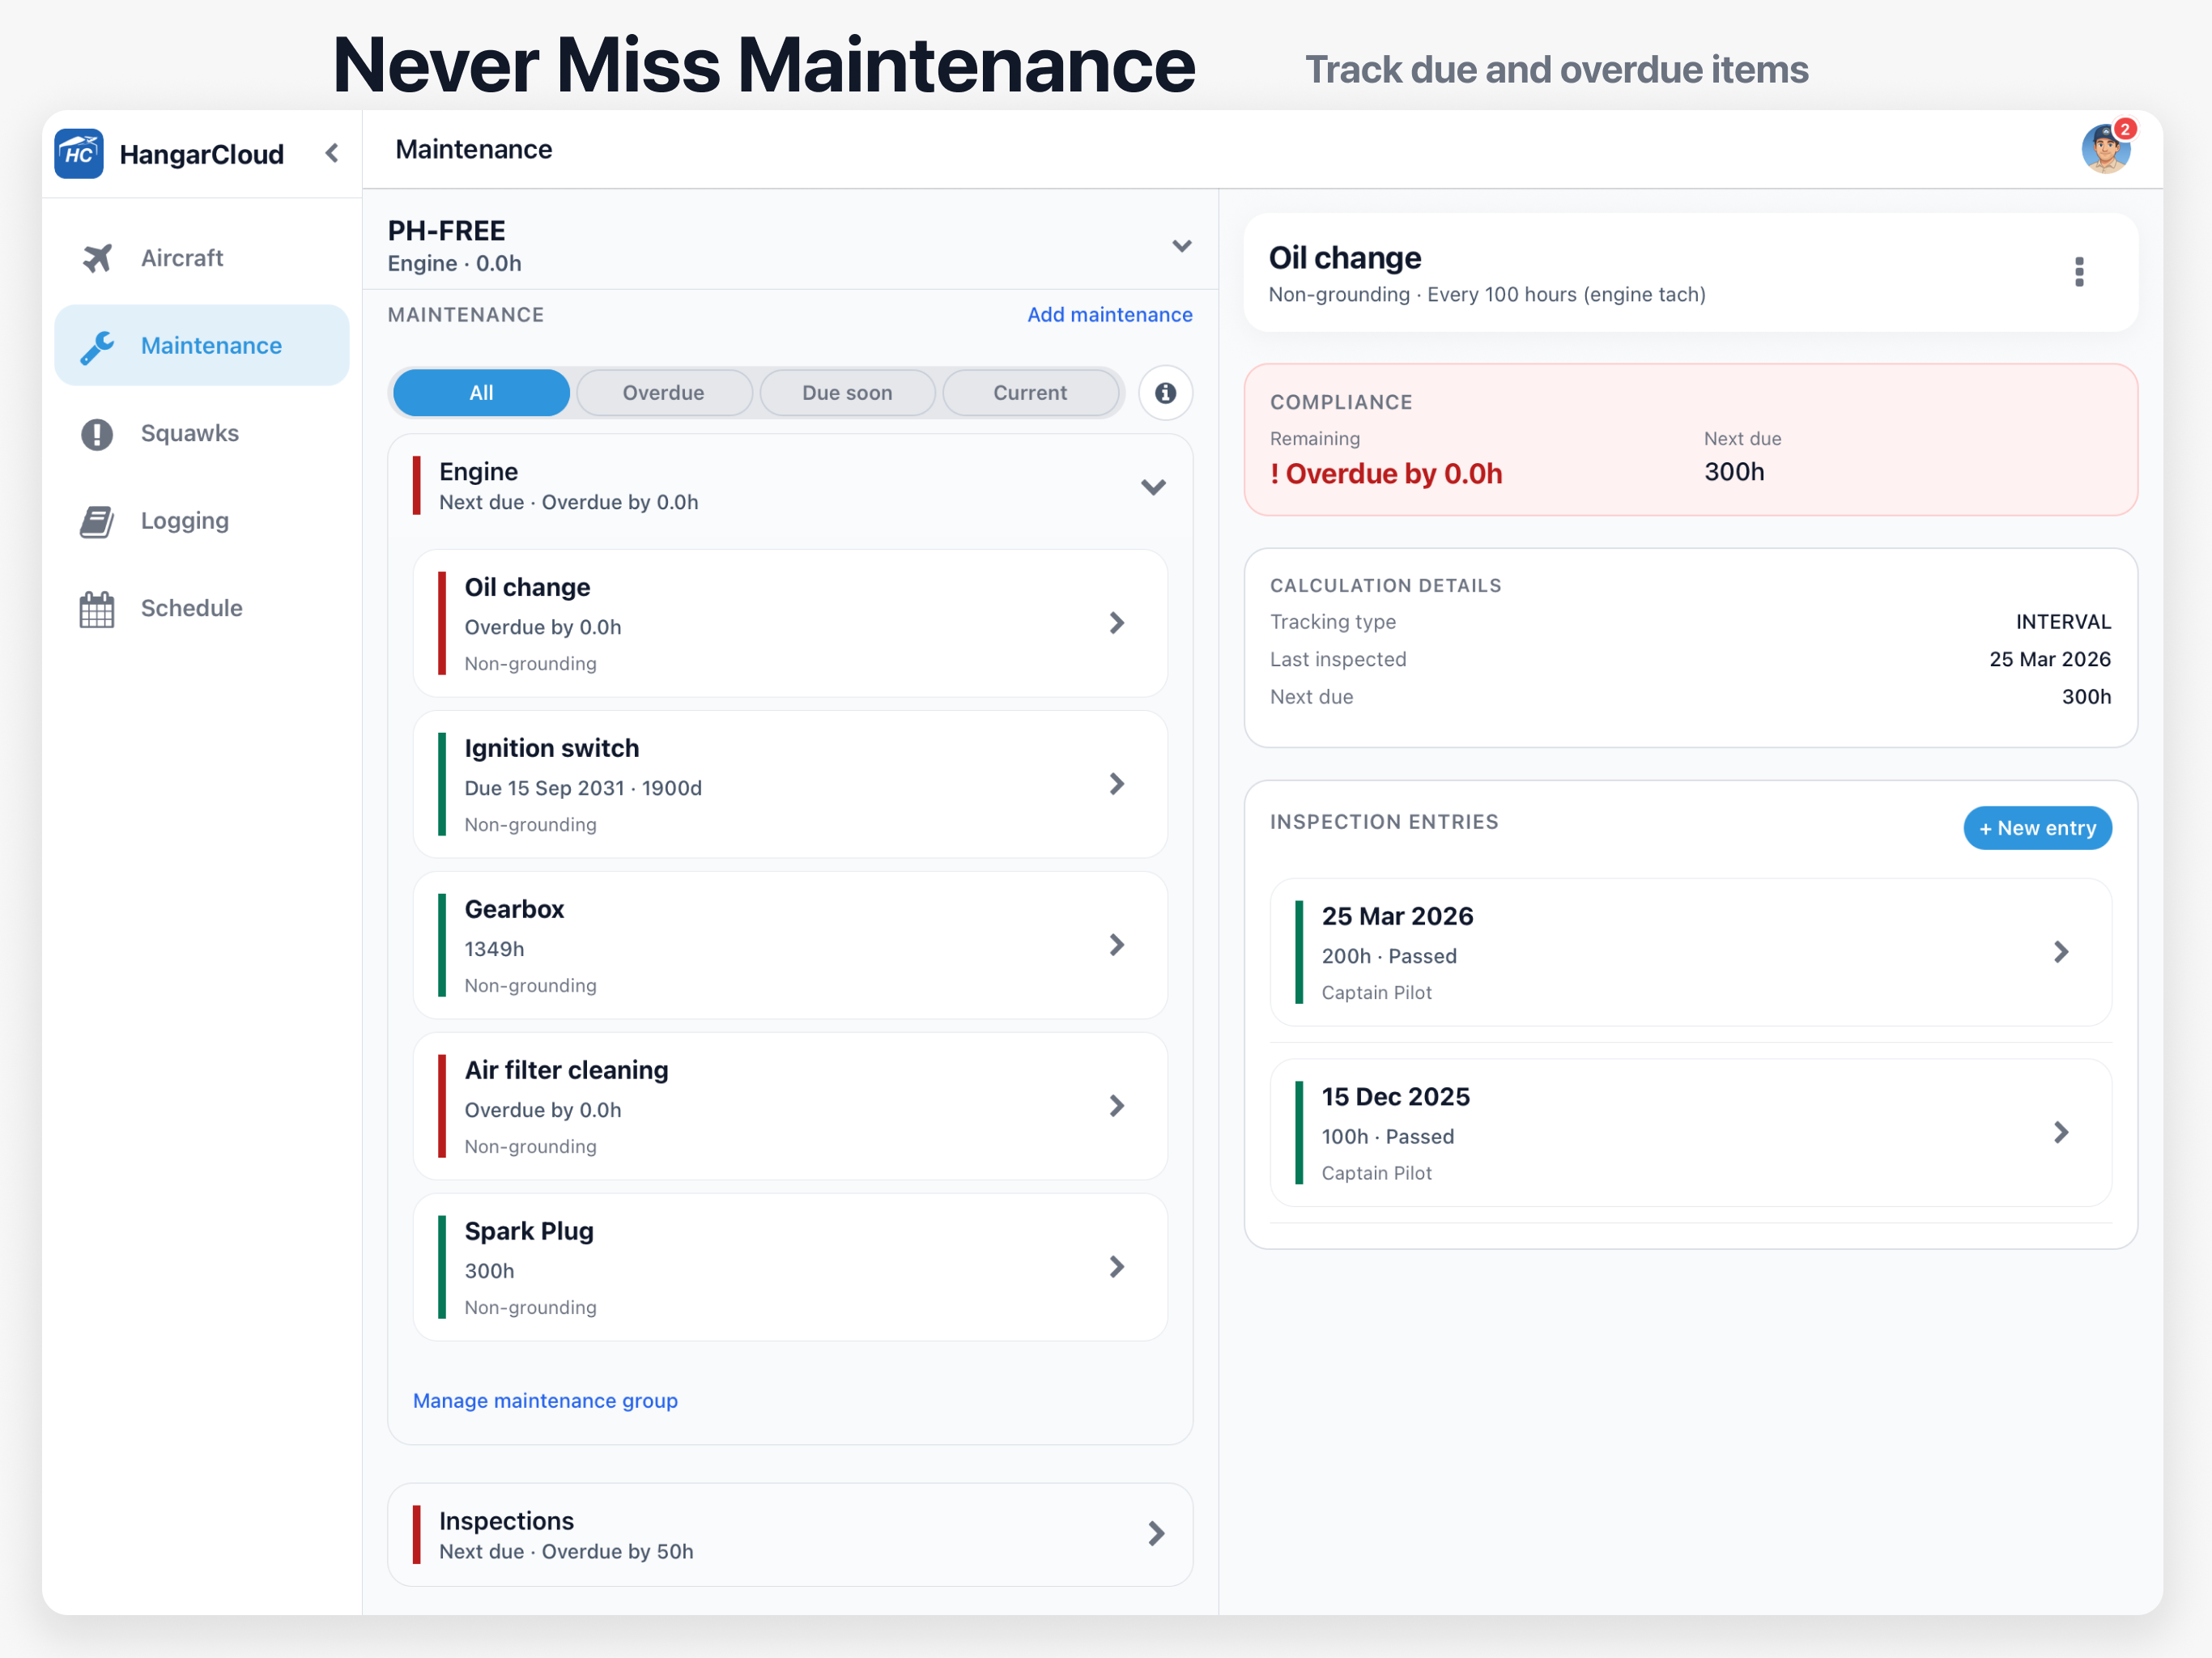Click the Schedule calendar icon
This screenshot has width=2212, height=1658.
point(97,609)
